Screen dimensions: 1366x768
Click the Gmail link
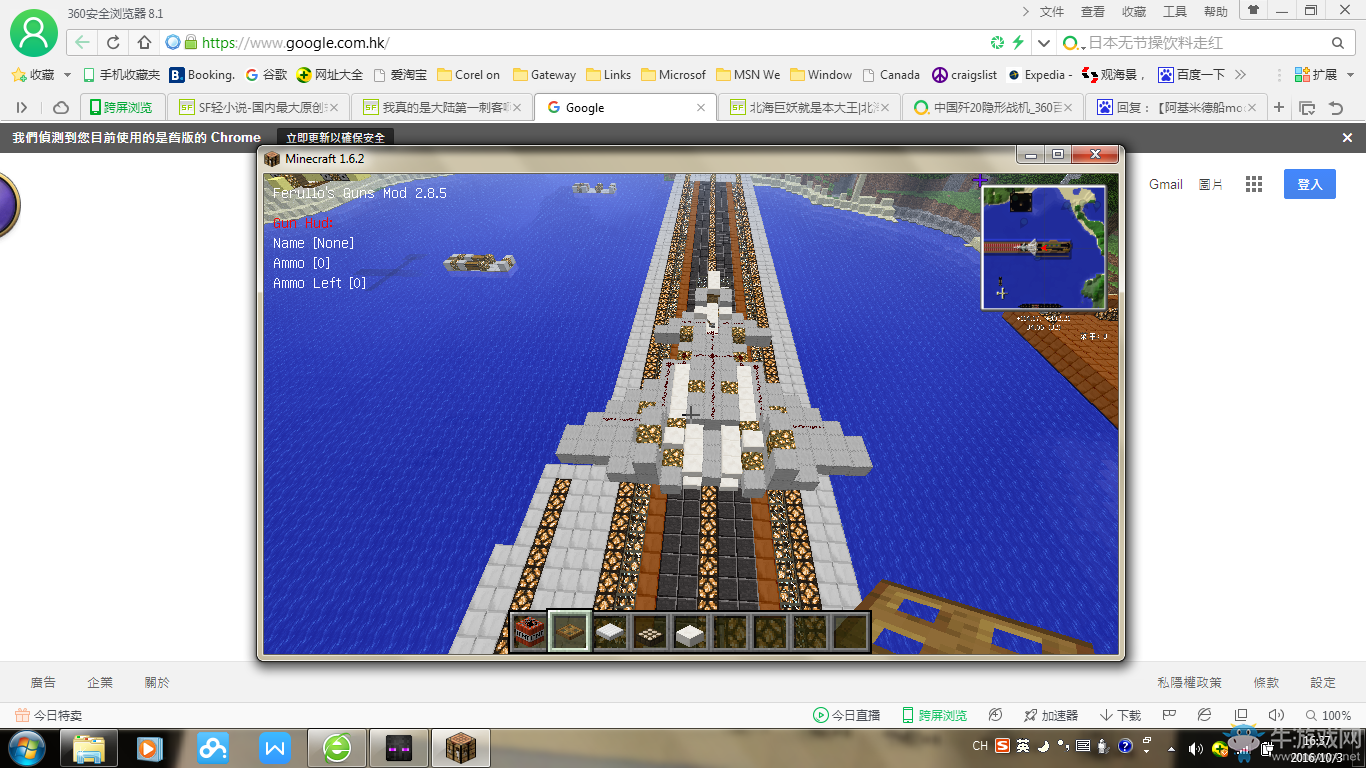[x=1165, y=184]
